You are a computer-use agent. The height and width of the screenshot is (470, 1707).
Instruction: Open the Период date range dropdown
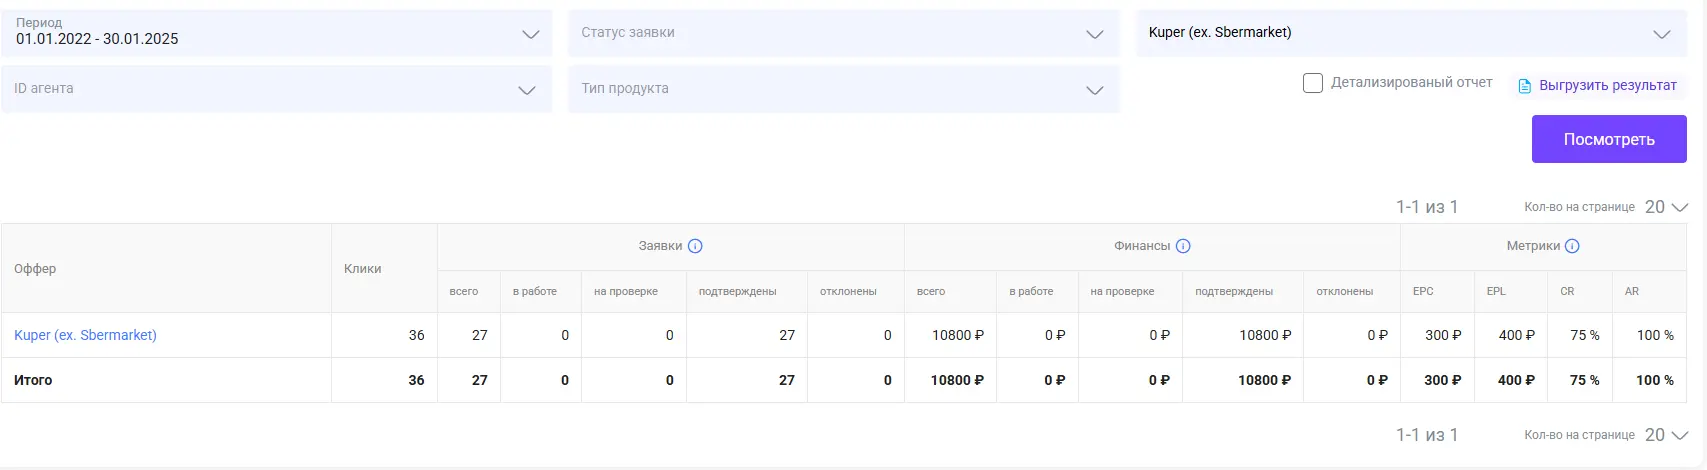coord(277,33)
